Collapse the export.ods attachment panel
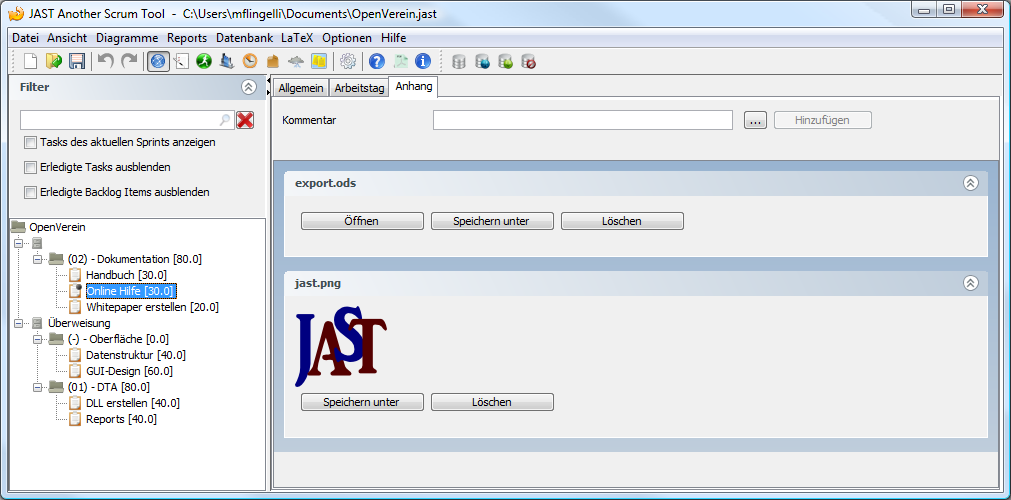The height and width of the screenshot is (500, 1011). click(x=970, y=183)
